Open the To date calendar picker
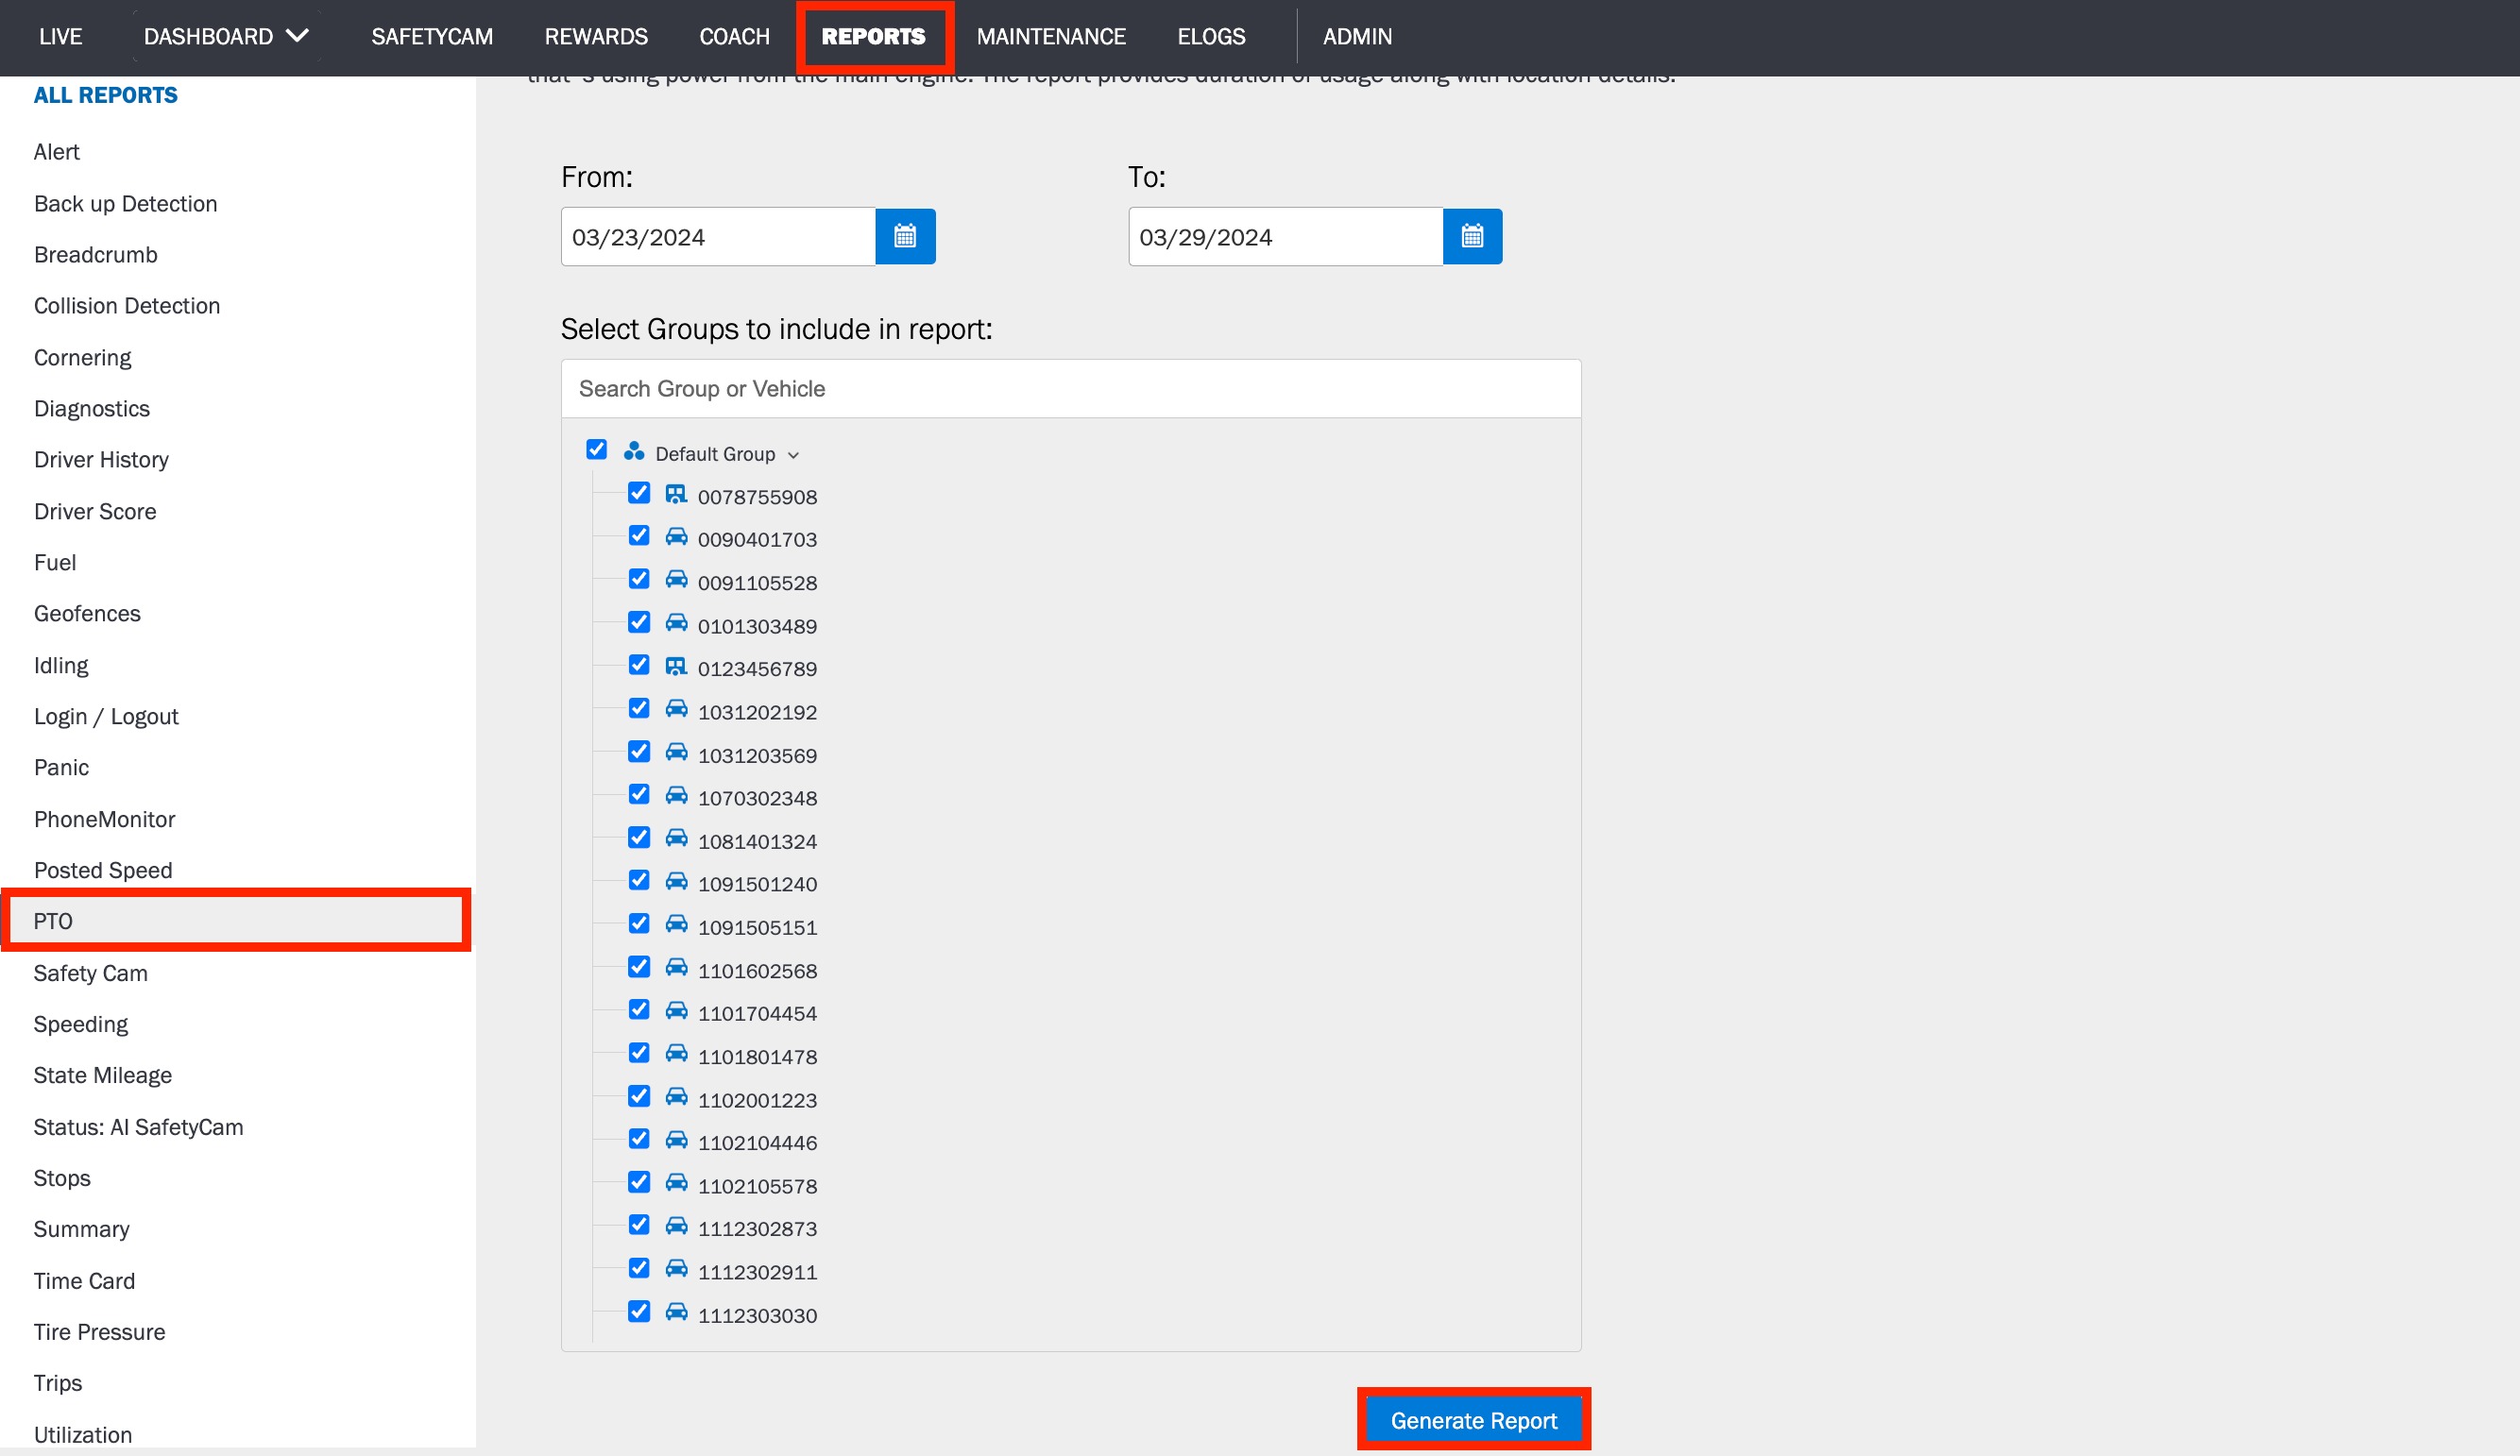This screenshot has height=1456, width=2520. tap(1472, 237)
